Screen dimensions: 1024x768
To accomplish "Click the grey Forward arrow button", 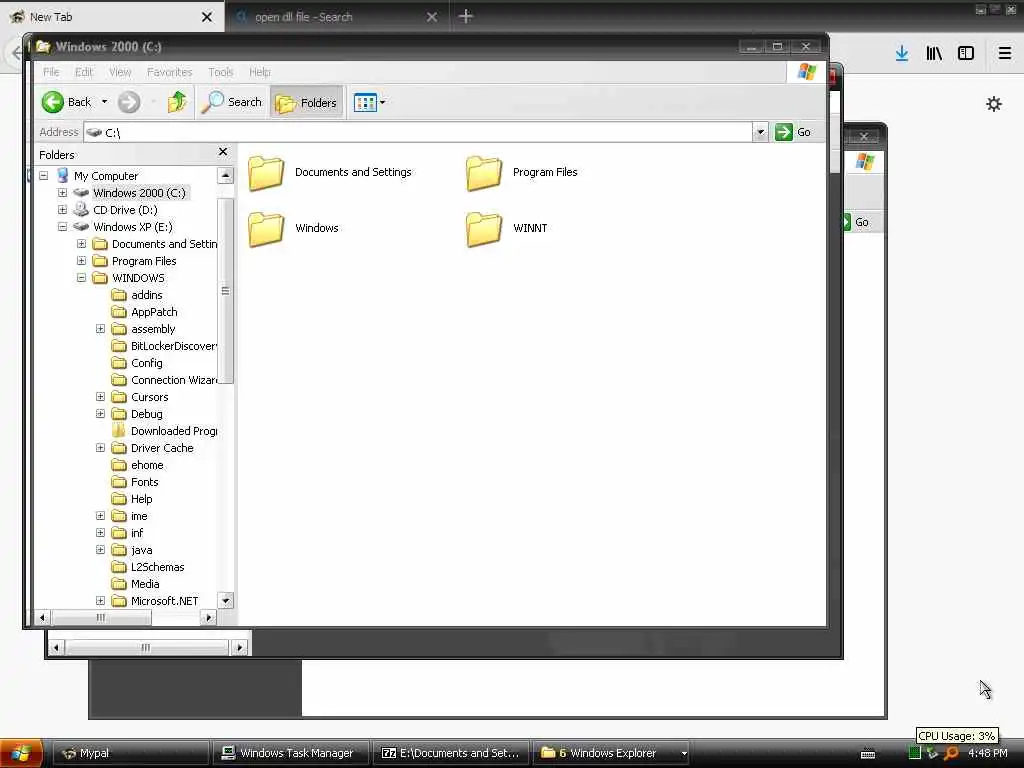I will 129,102.
